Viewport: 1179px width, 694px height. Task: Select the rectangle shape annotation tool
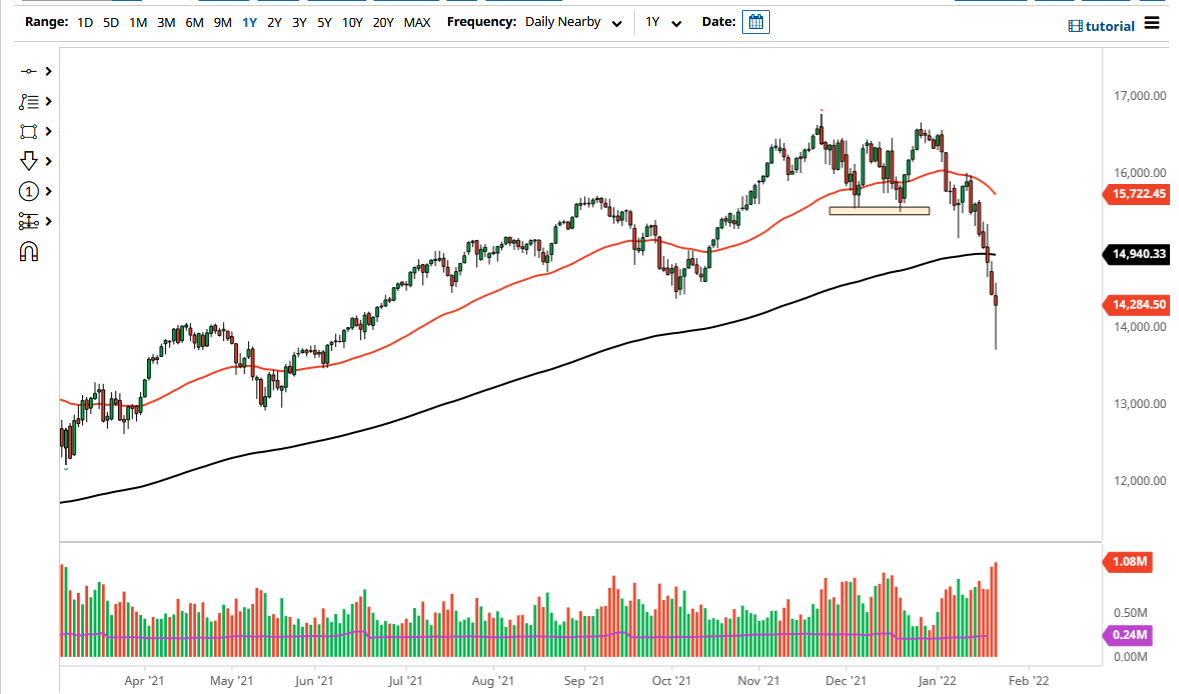(28, 131)
